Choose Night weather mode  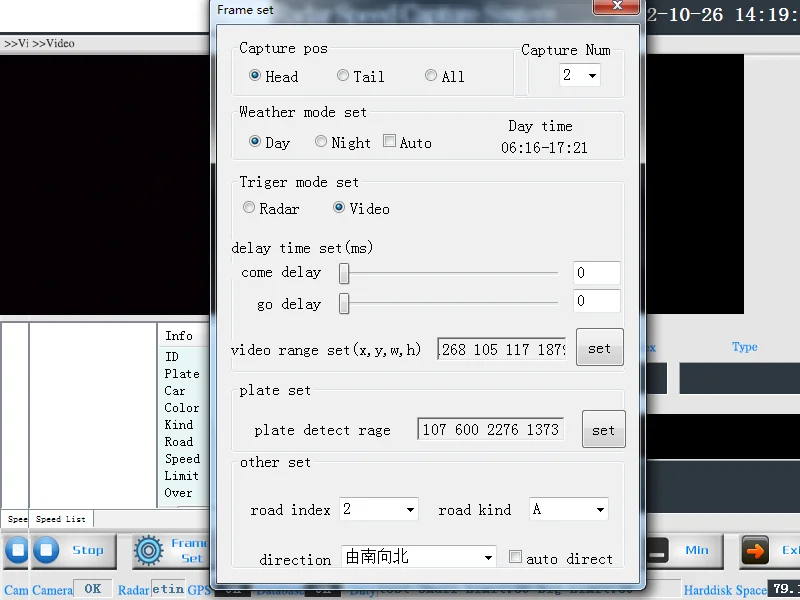(x=321, y=142)
